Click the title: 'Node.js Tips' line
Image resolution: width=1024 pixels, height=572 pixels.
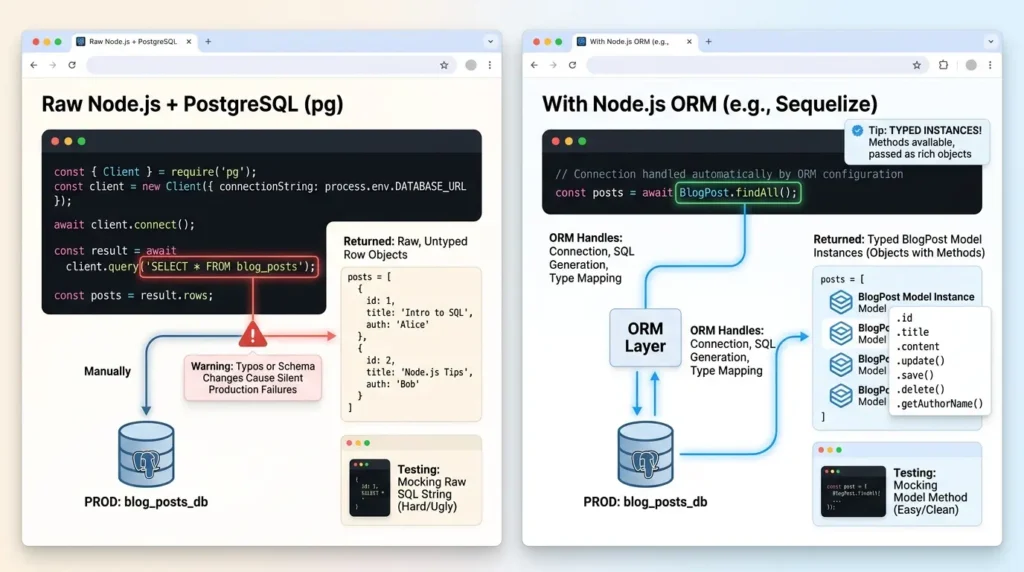419,372
